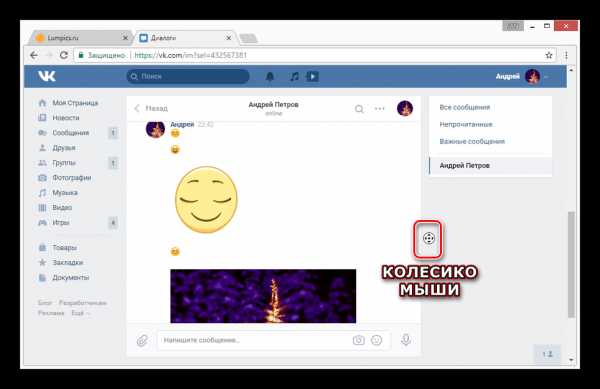
Task: Go back using Назад link
Action: click(151, 108)
